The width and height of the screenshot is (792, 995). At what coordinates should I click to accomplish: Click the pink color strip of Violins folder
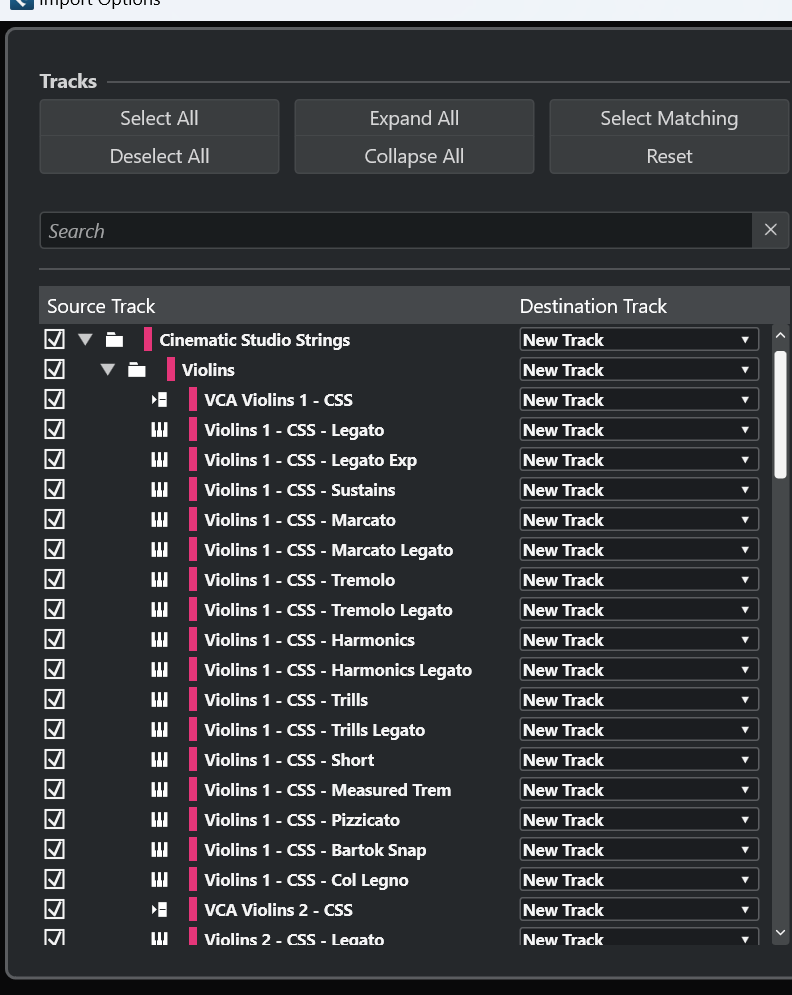pyautogui.click(x=171, y=369)
